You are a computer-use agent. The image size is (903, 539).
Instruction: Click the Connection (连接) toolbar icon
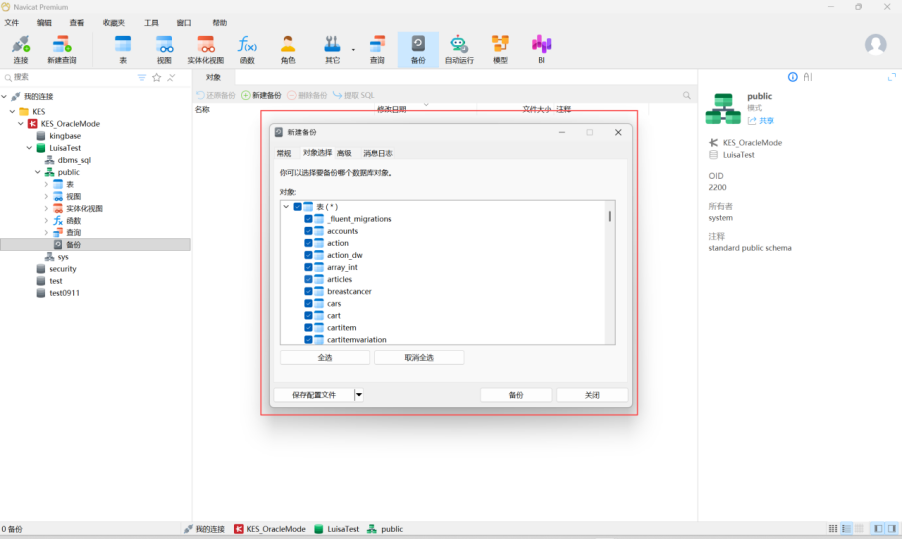[21, 48]
